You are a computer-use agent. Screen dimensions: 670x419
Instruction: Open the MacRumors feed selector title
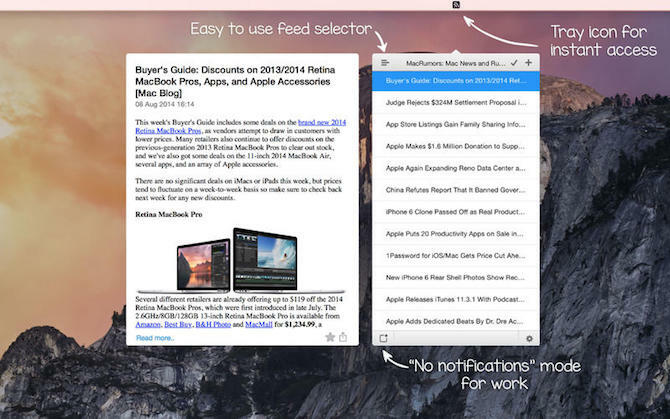click(x=455, y=63)
